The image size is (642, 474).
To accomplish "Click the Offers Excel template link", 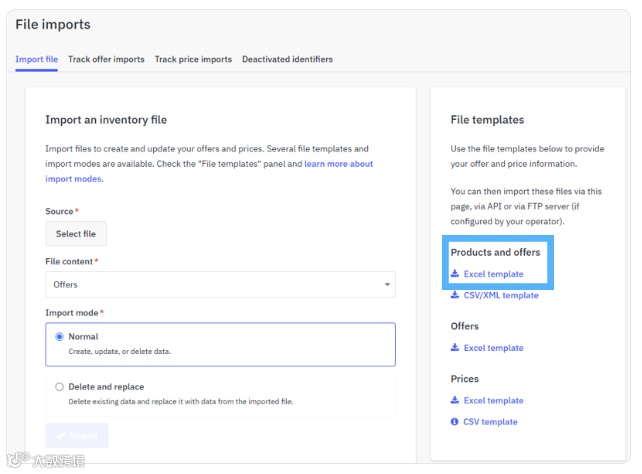I will click(493, 348).
